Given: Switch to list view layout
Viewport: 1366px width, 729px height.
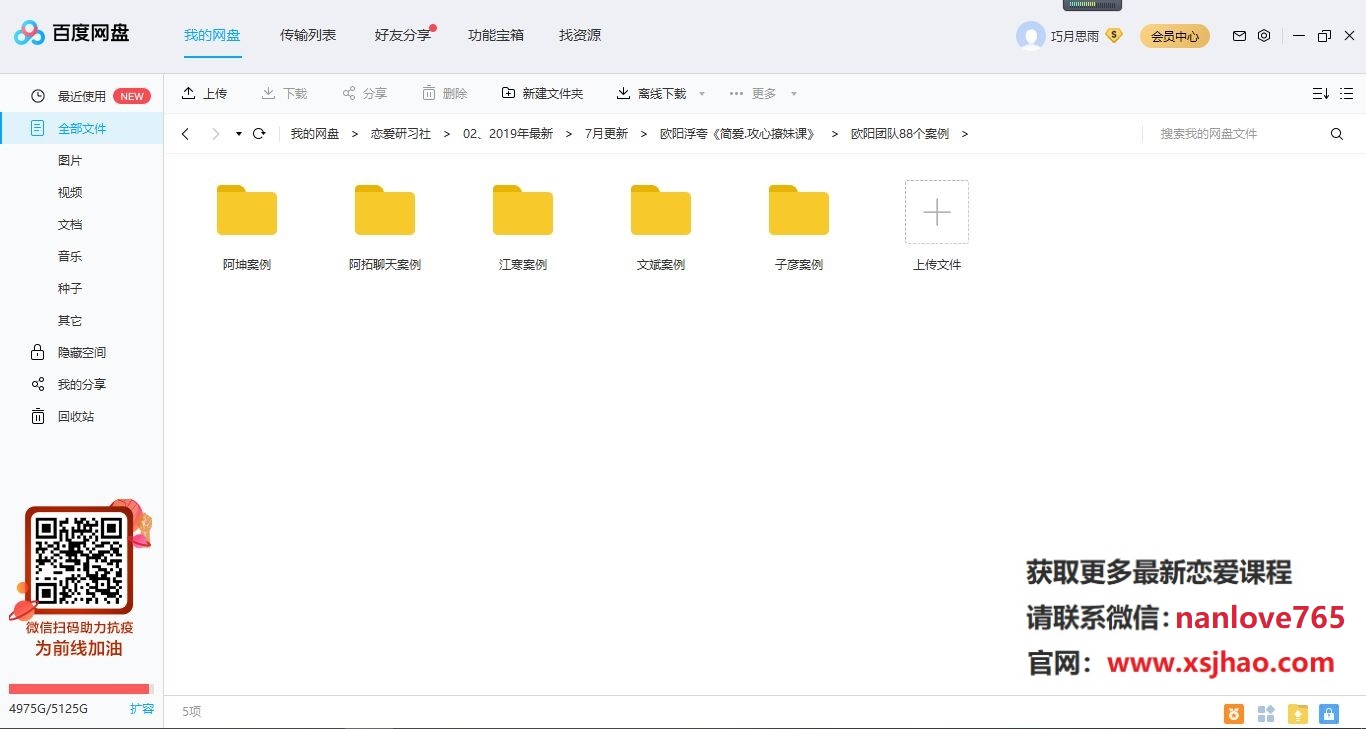Looking at the screenshot, I should coord(1349,94).
